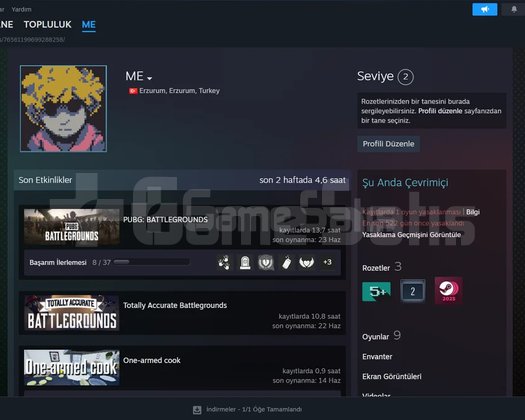Click the level 2 badge icon
Screen dimensions: 525x420
point(413,291)
